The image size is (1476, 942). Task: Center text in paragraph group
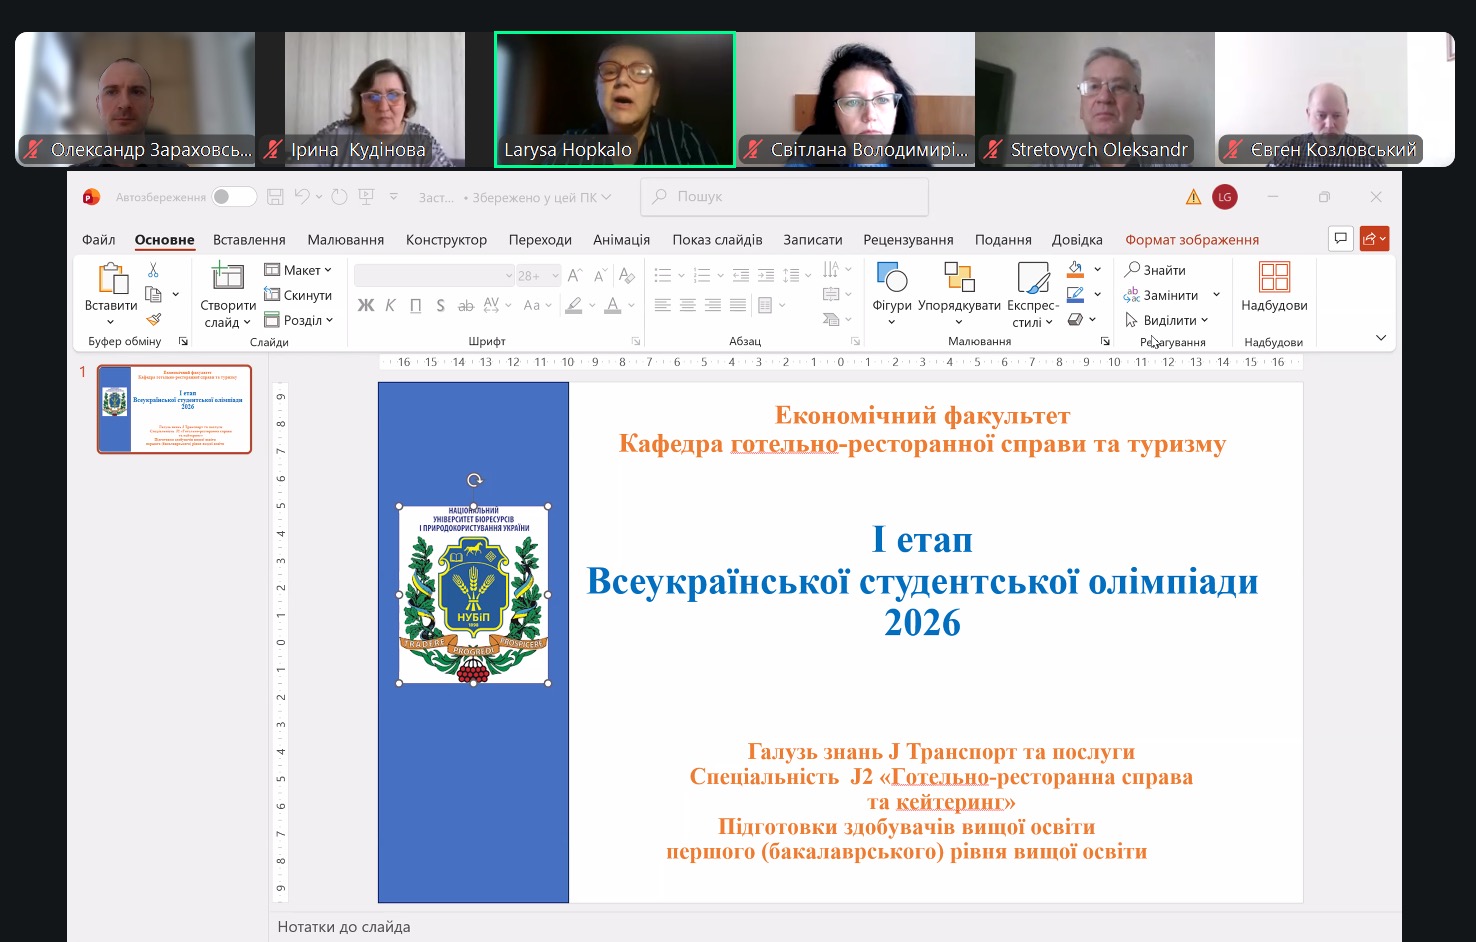[688, 305]
